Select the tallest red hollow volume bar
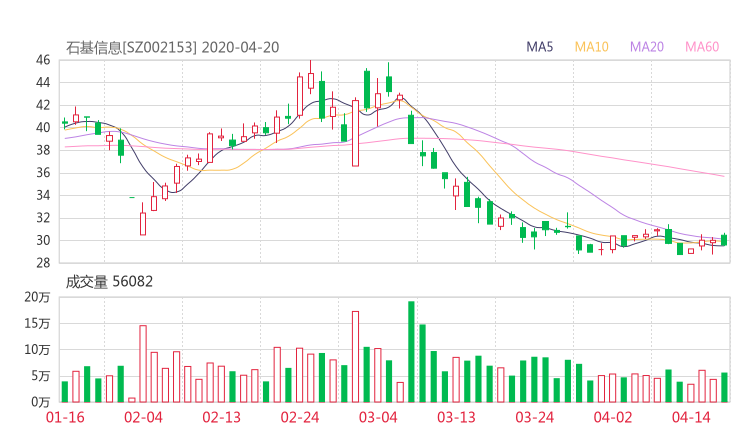The height and width of the screenshot is (440, 740). point(355,357)
